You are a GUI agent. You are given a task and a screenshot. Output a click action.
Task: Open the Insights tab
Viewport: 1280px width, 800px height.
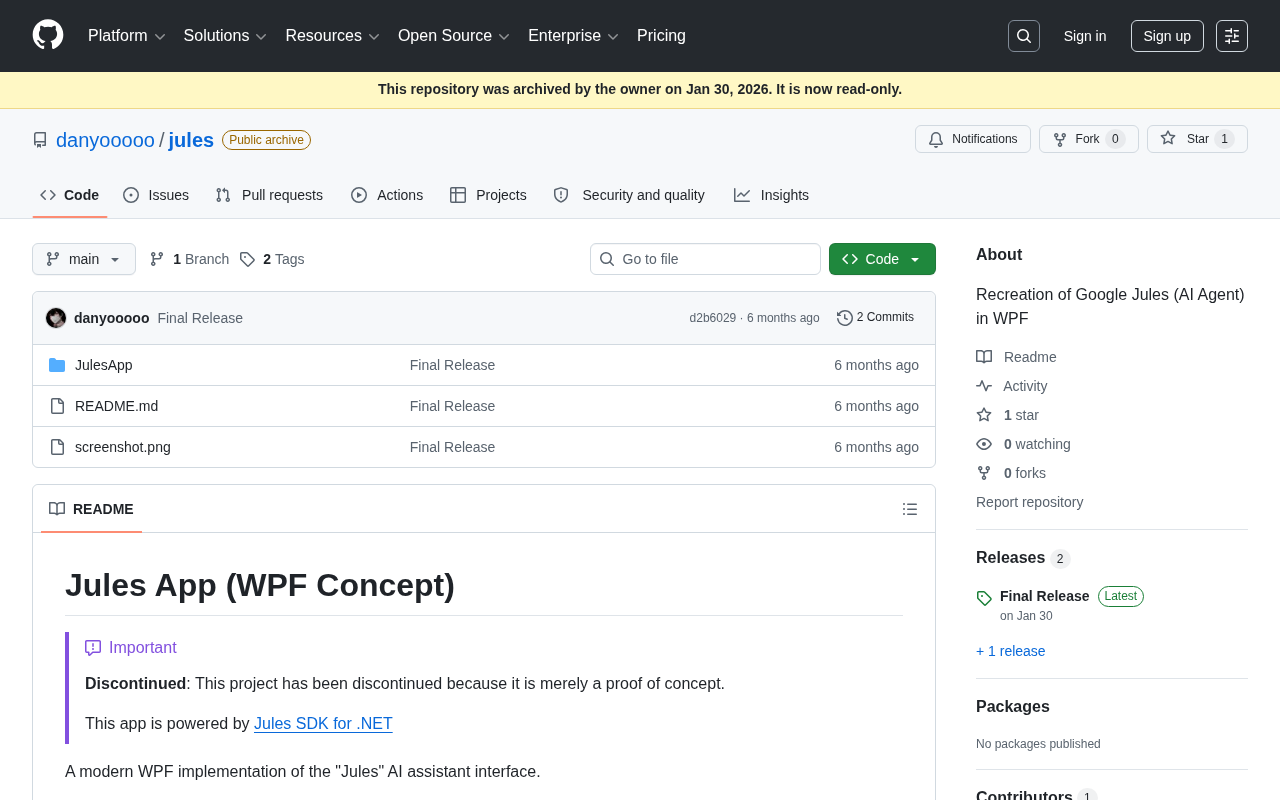tap(771, 195)
